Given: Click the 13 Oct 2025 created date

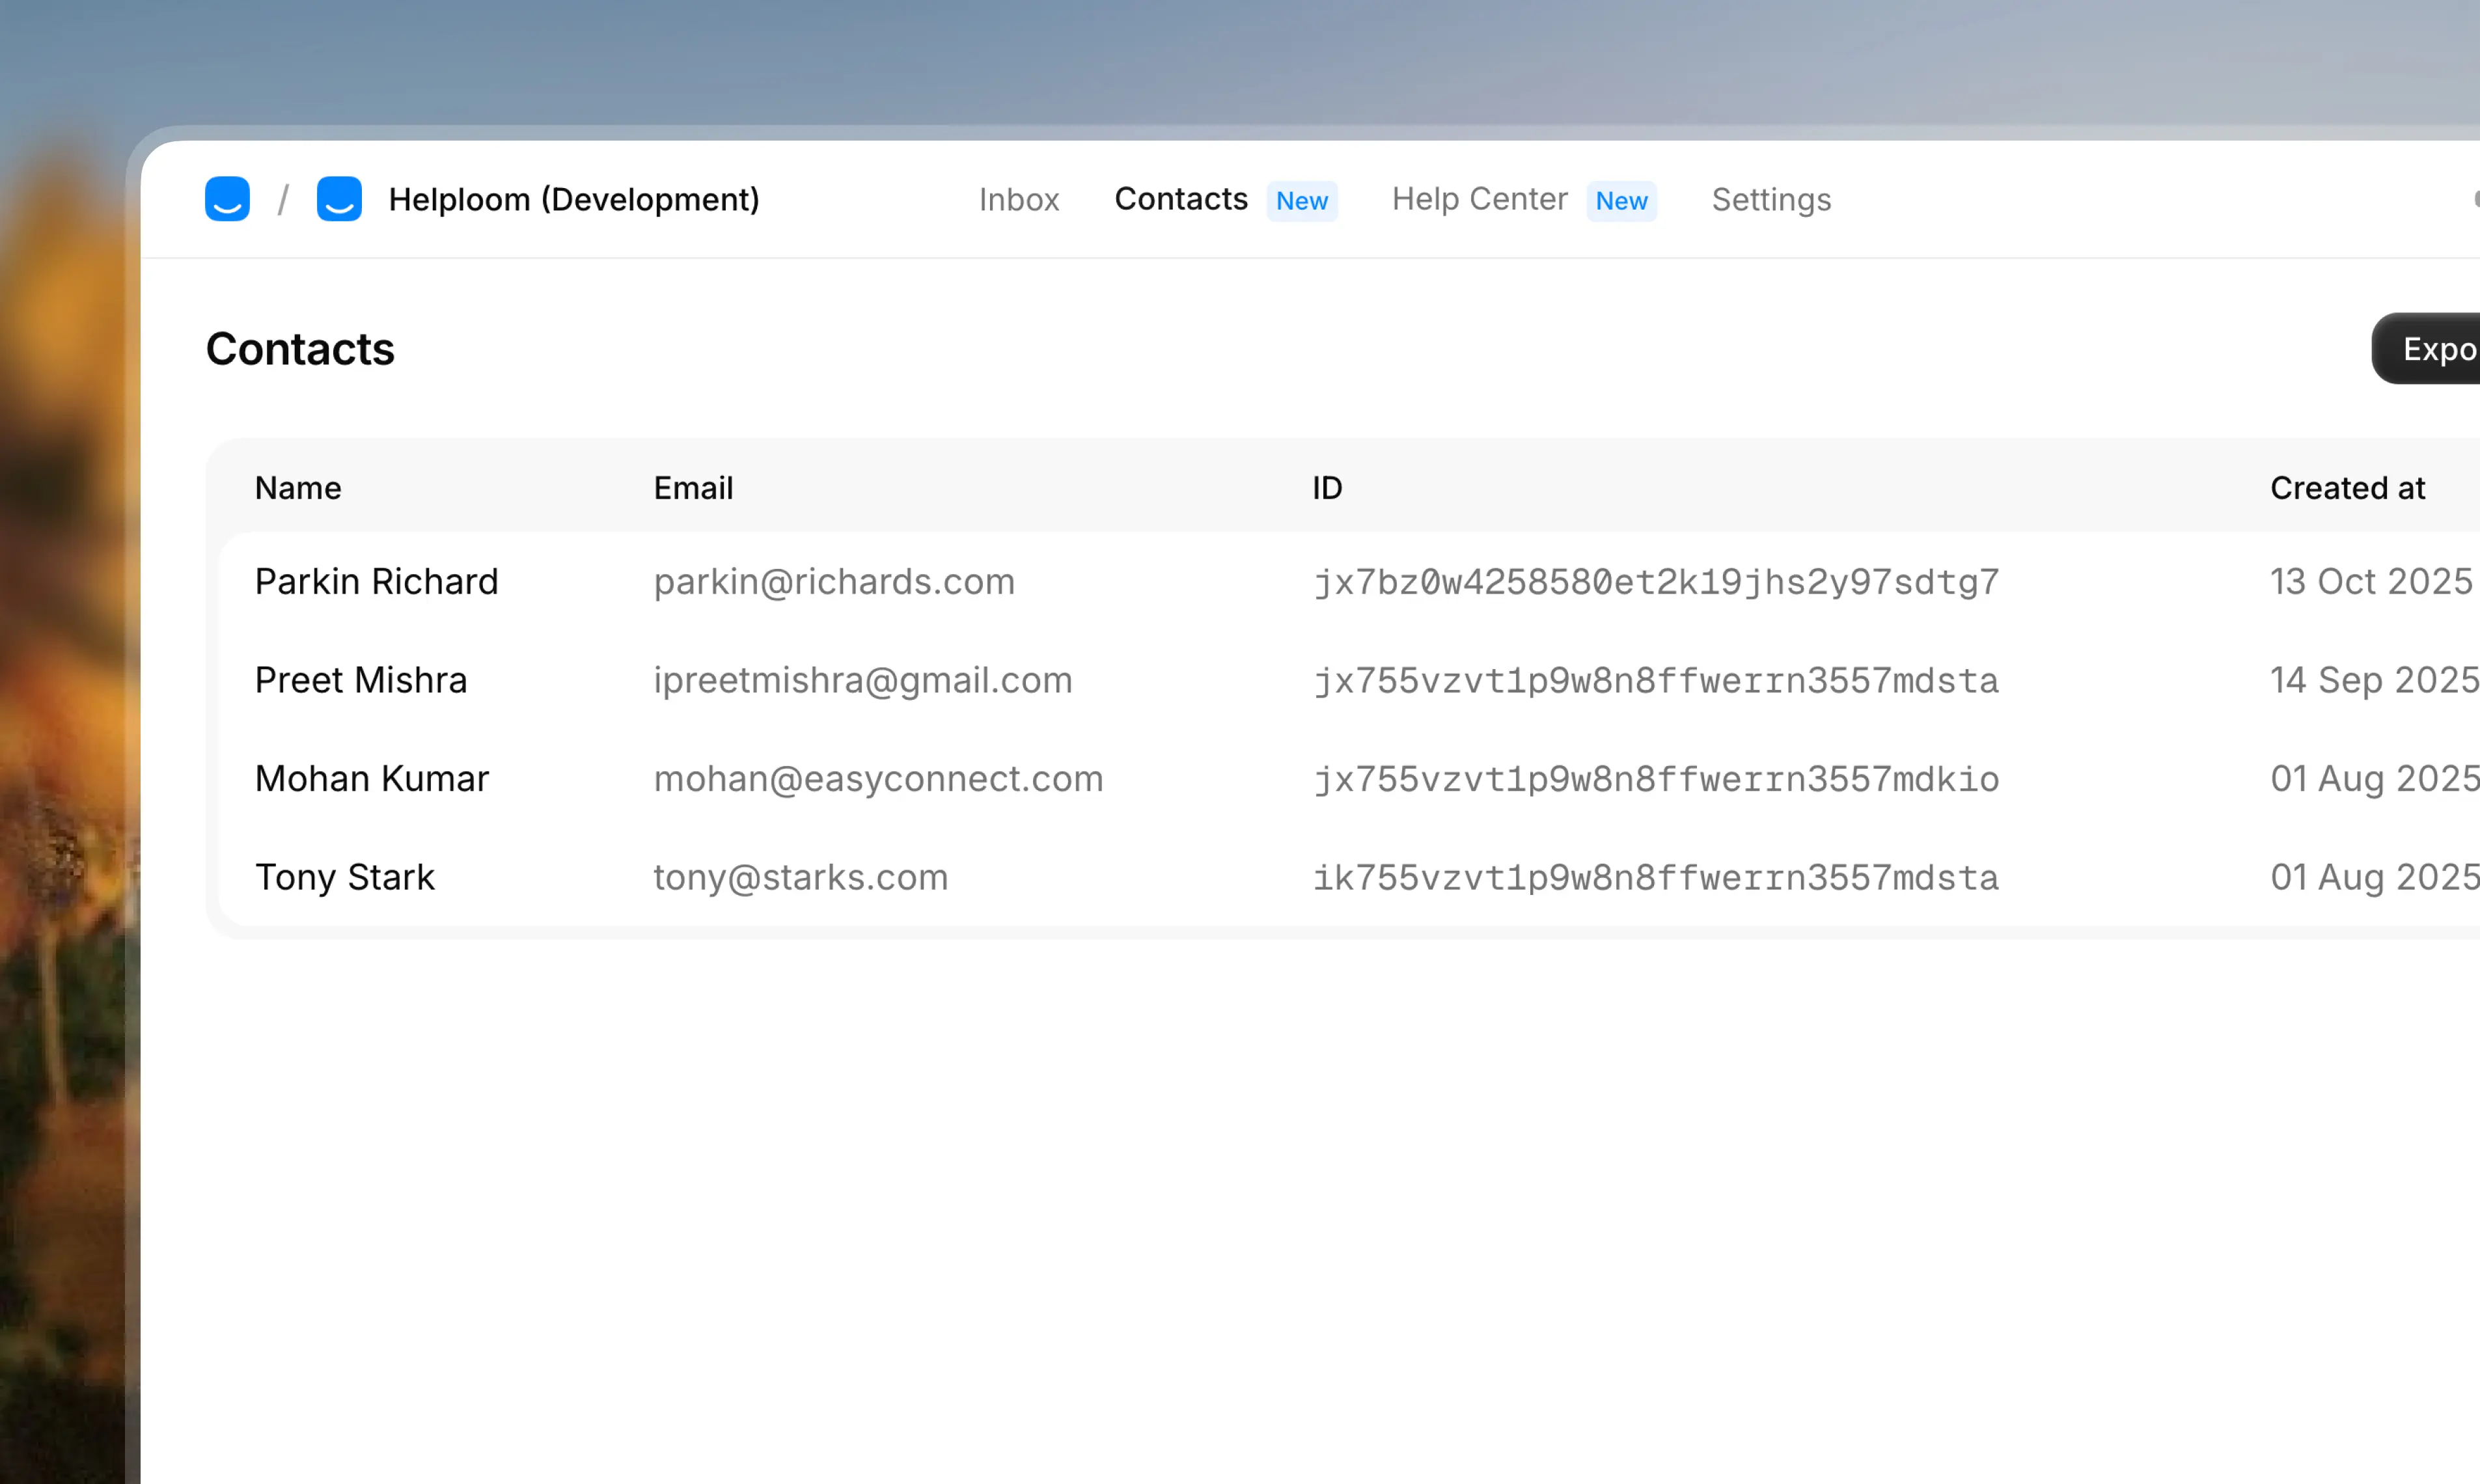Looking at the screenshot, I should pyautogui.click(x=2370, y=582).
